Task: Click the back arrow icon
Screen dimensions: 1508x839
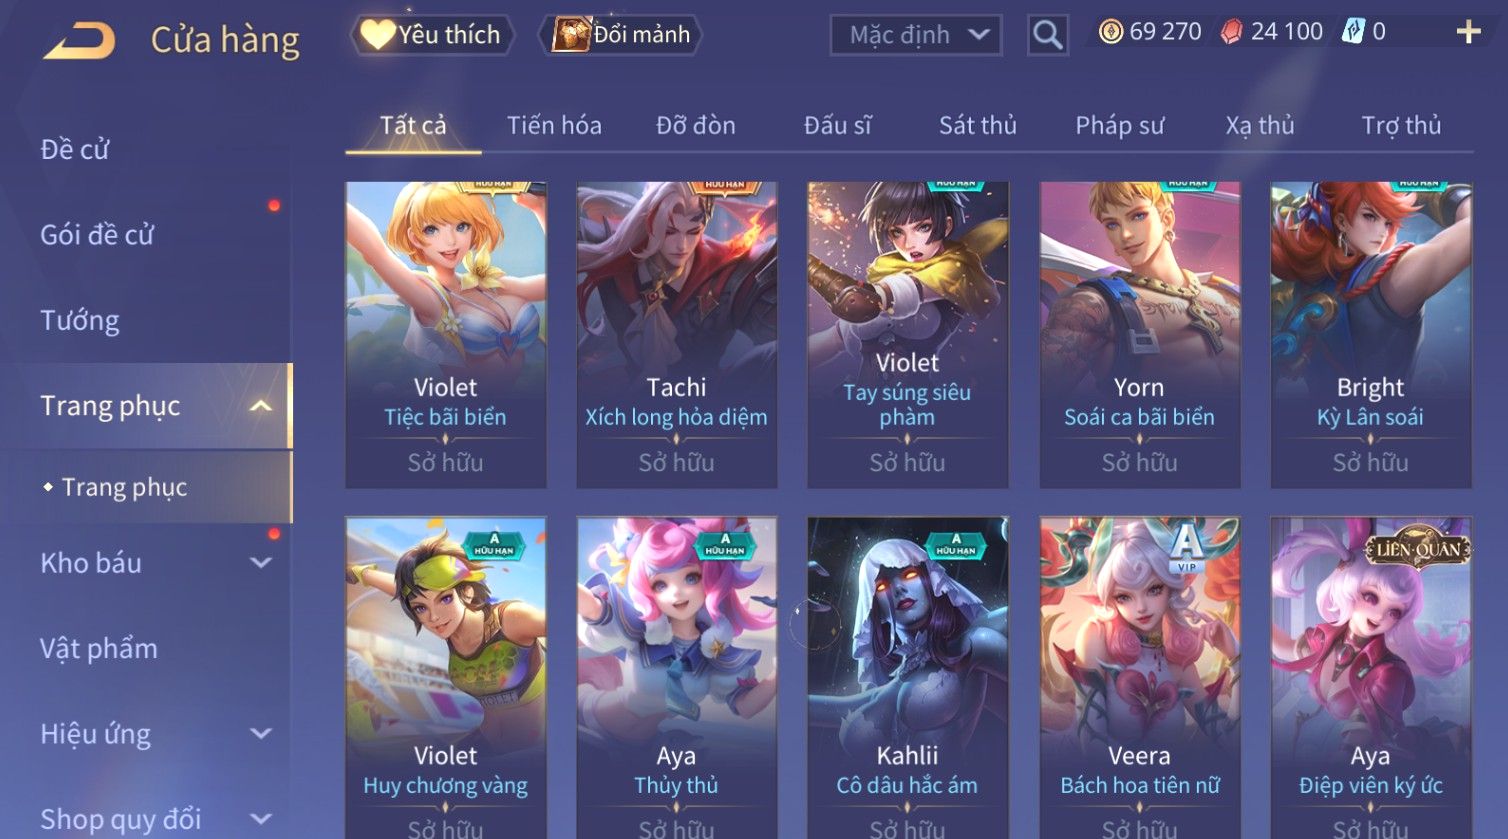Action: pos(80,41)
